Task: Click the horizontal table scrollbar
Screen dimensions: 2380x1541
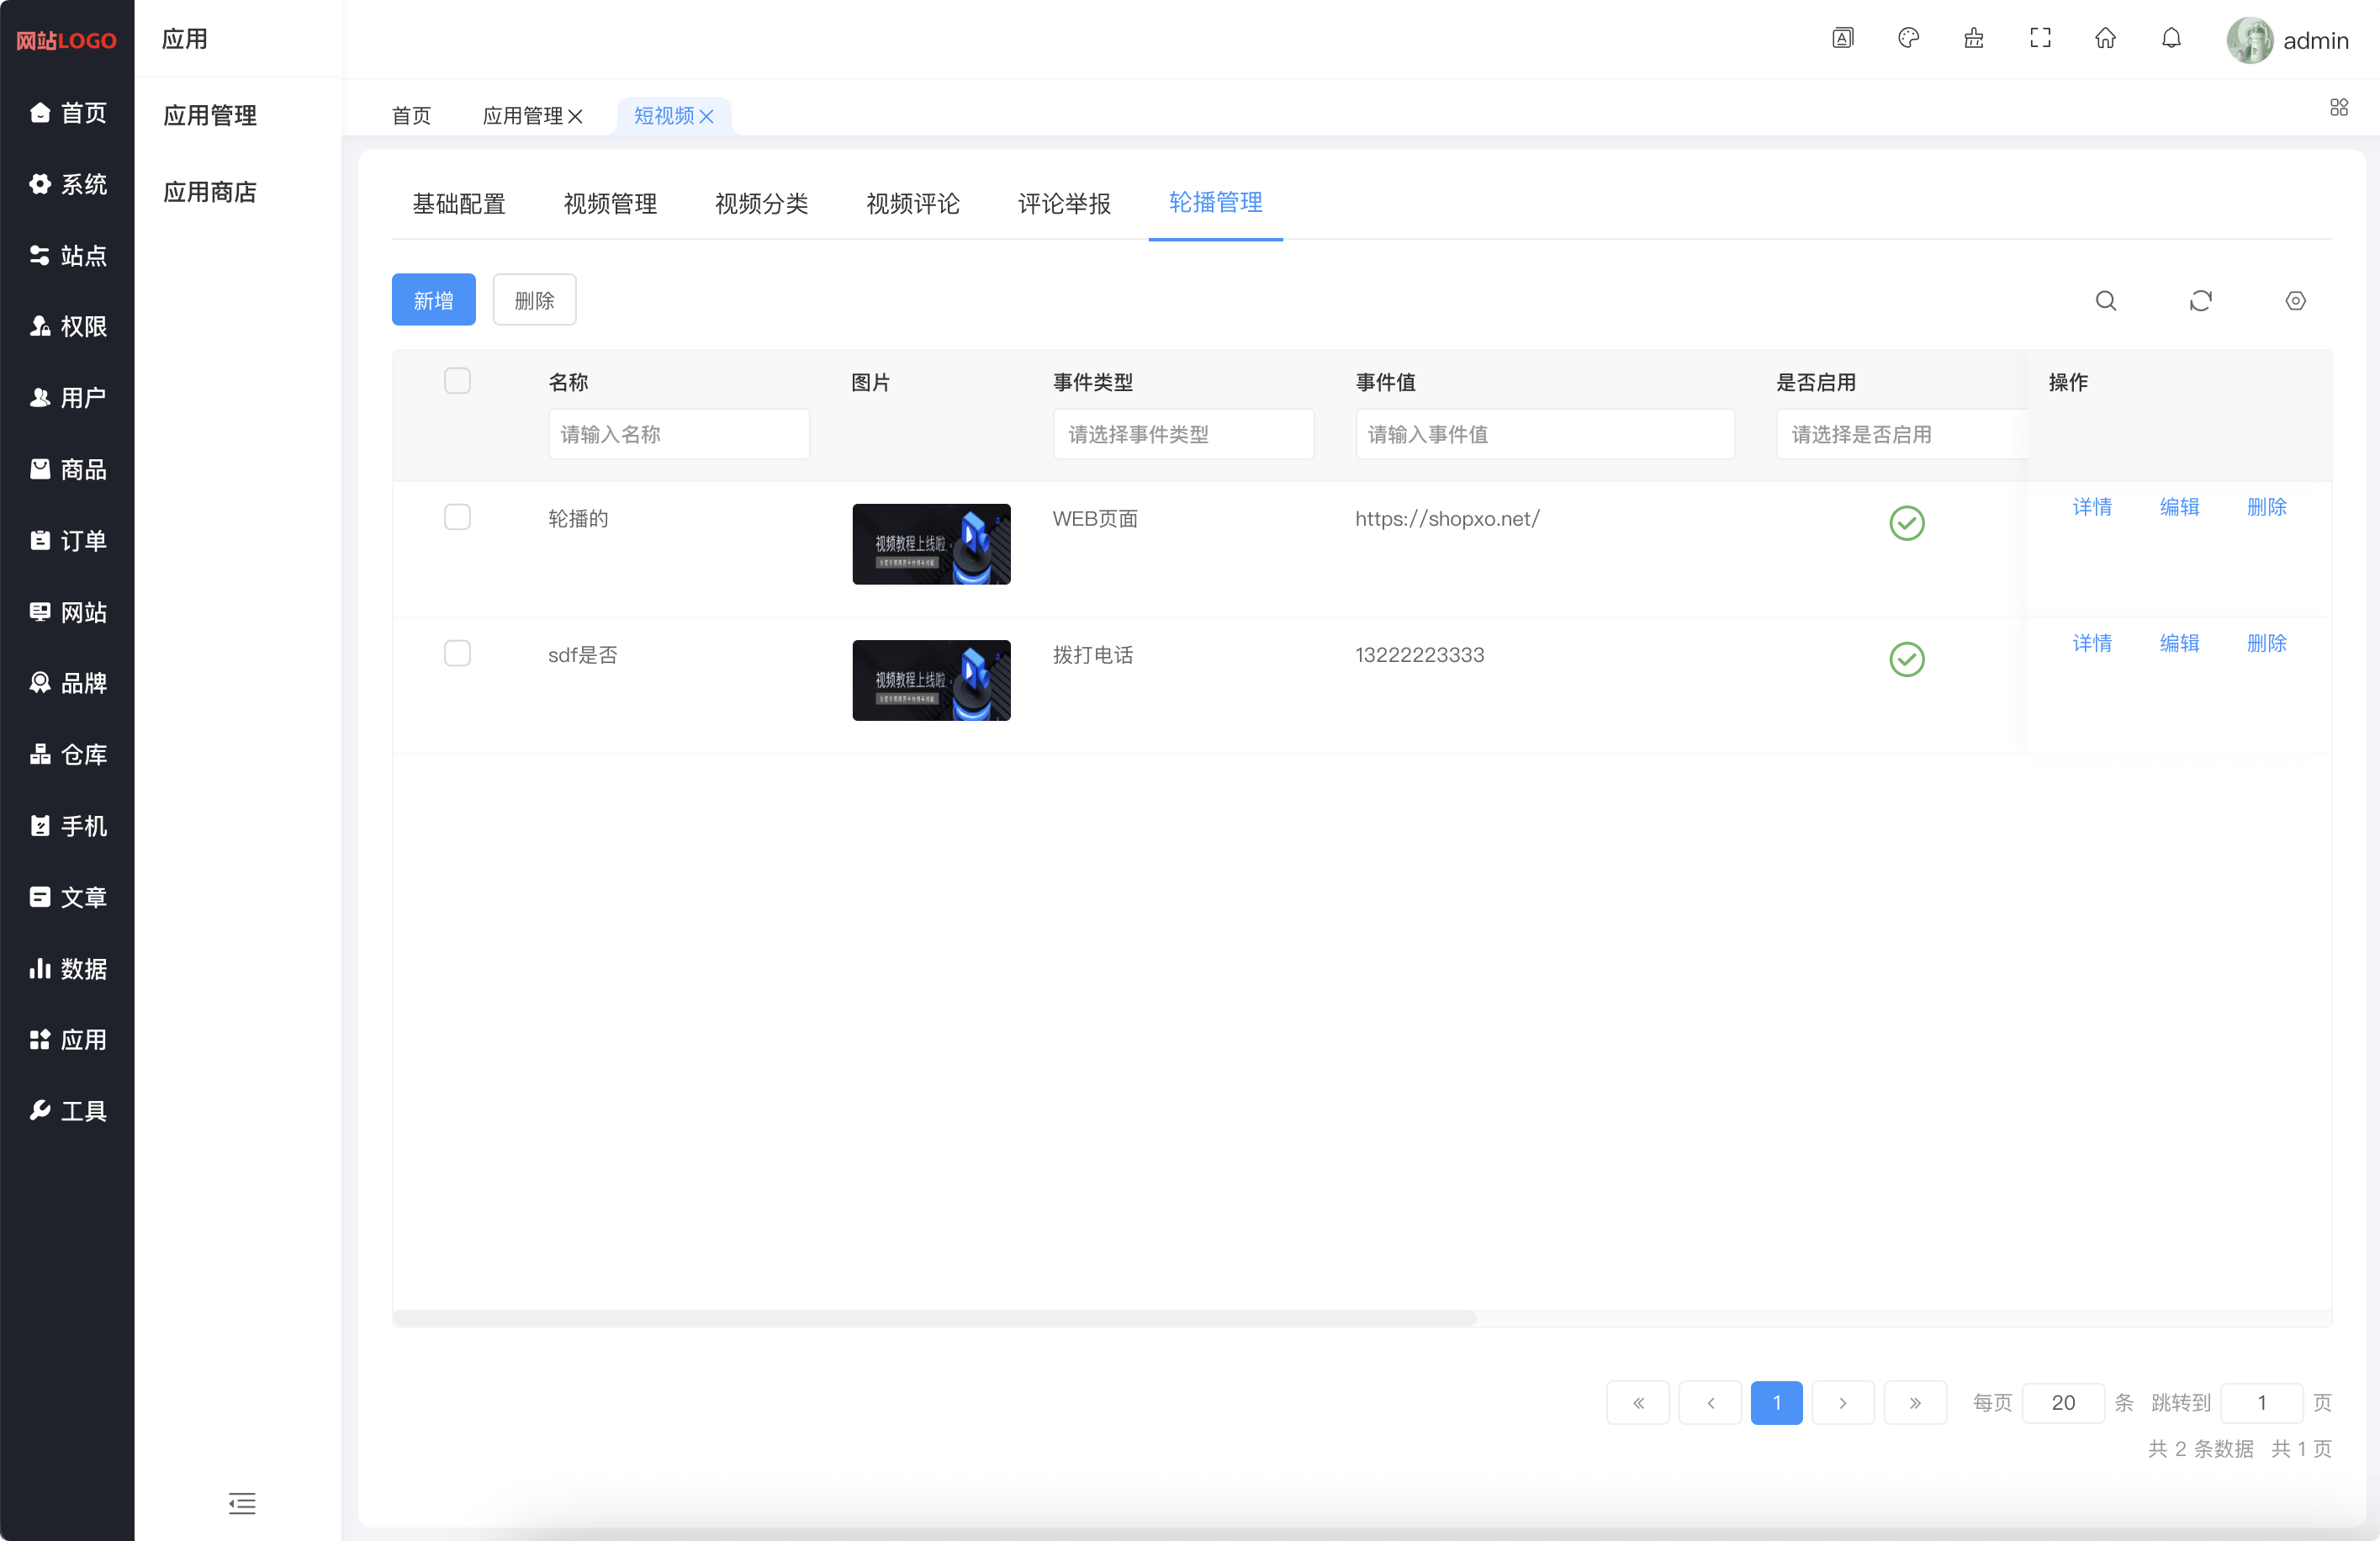Action: 935,1318
